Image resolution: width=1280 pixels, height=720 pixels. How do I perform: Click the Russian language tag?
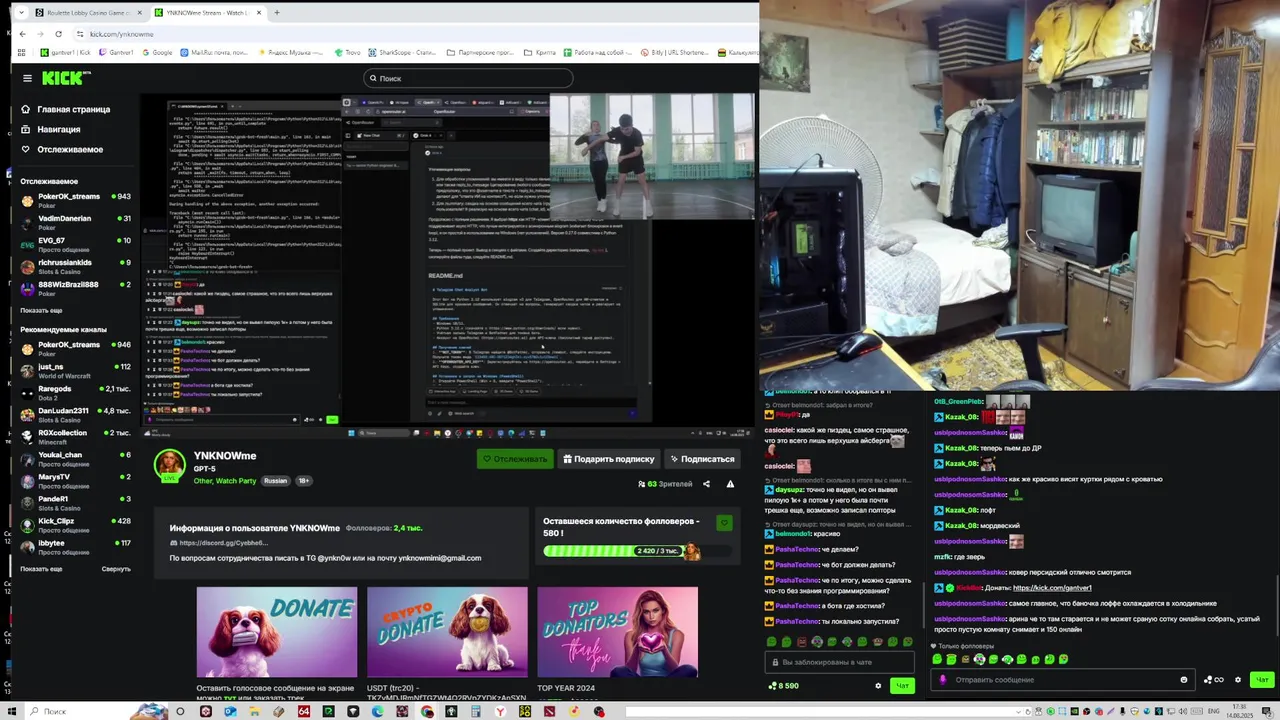[275, 481]
